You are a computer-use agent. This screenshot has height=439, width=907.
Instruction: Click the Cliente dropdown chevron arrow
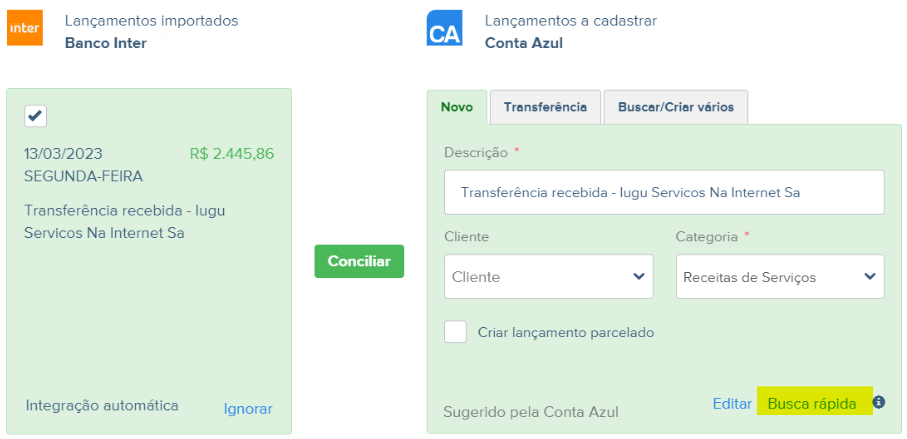pyautogui.click(x=639, y=276)
